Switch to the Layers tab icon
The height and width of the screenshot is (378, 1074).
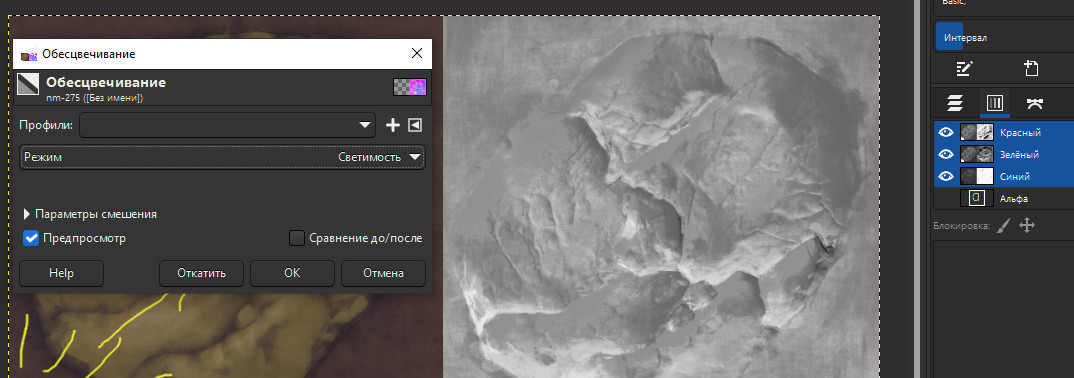tap(955, 103)
